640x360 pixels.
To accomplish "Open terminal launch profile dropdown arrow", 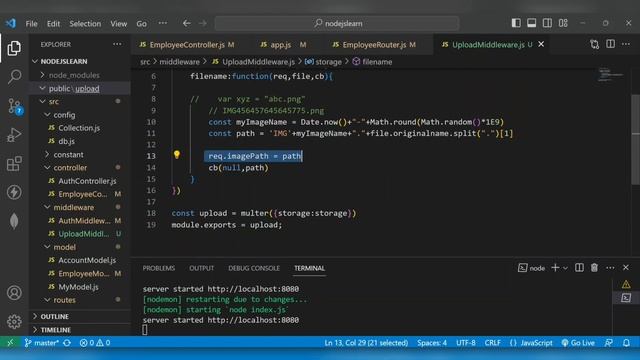I will coord(565,268).
